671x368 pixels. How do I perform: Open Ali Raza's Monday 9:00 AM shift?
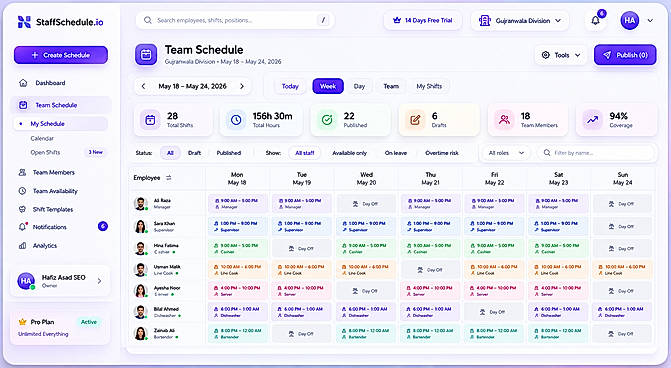pyautogui.click(x=238, y=203)
